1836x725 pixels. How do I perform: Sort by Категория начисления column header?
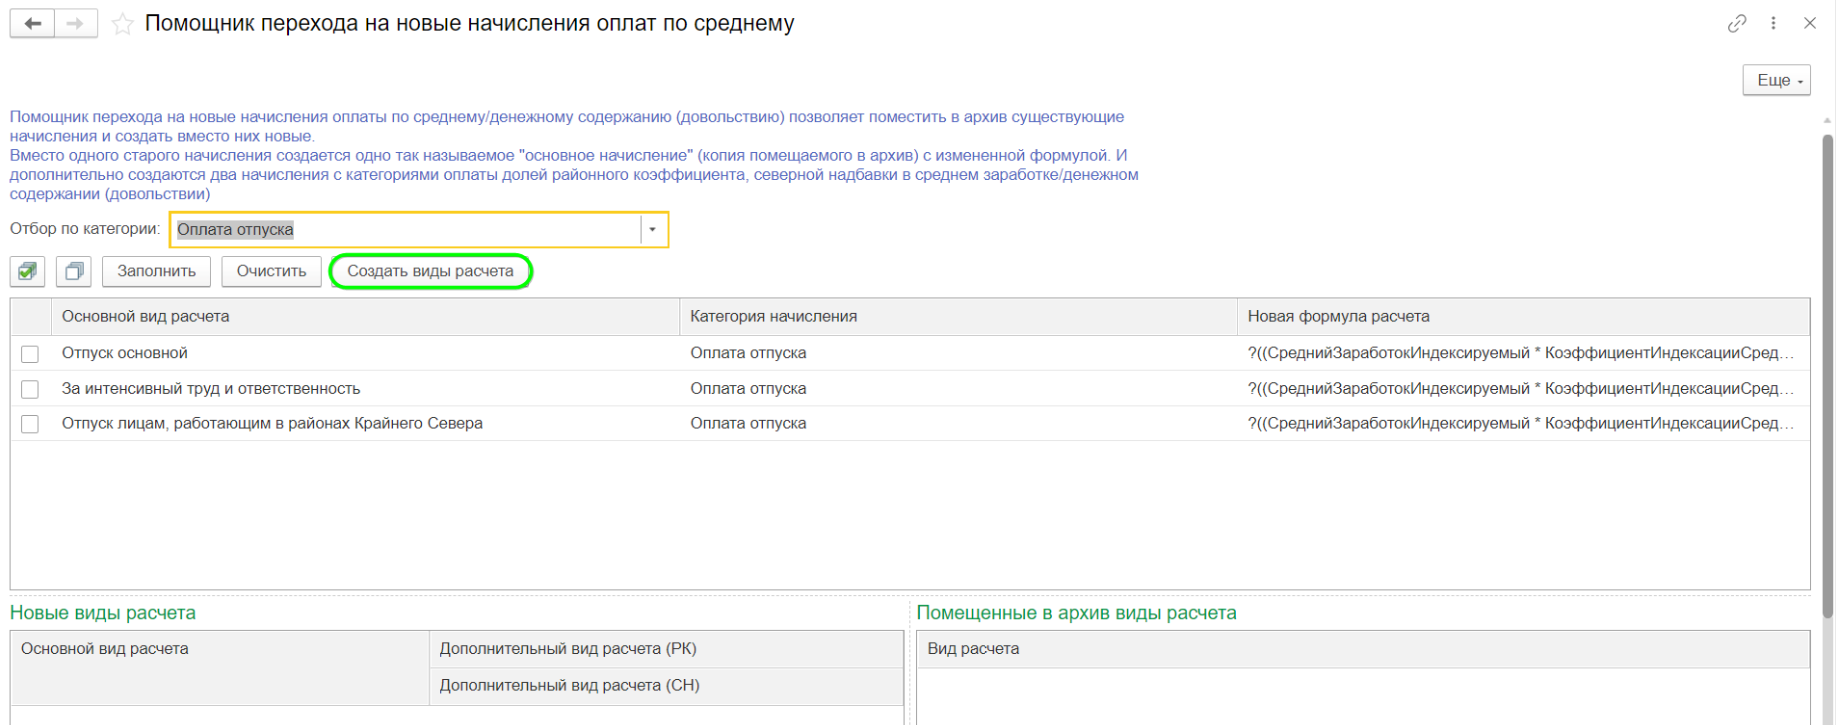point(958,316)
